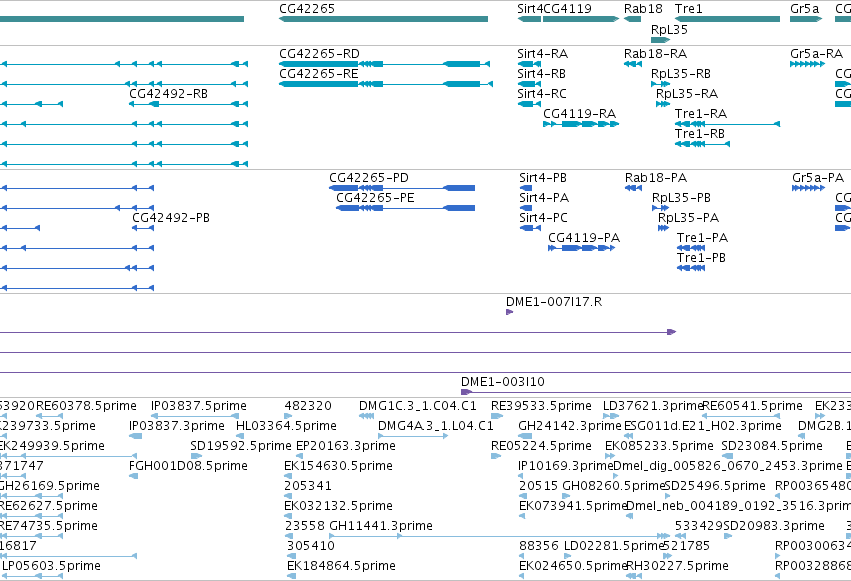
Task: Select the CG42265-RD transcript
Action: click(385, 64)
